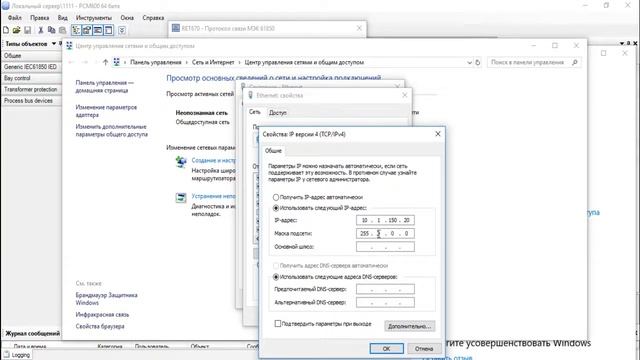Screen dimensions: 640x360
Task: Click Сеть и Интернет breadcrumb
Action: (213, 62)
